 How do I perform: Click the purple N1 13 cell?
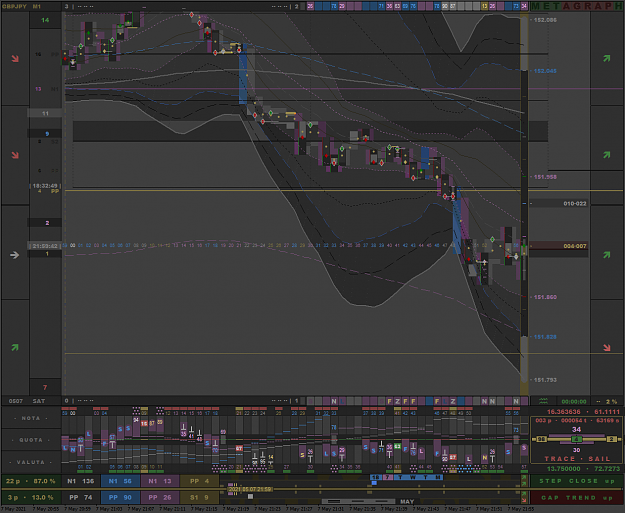click(x=160, y=481)
